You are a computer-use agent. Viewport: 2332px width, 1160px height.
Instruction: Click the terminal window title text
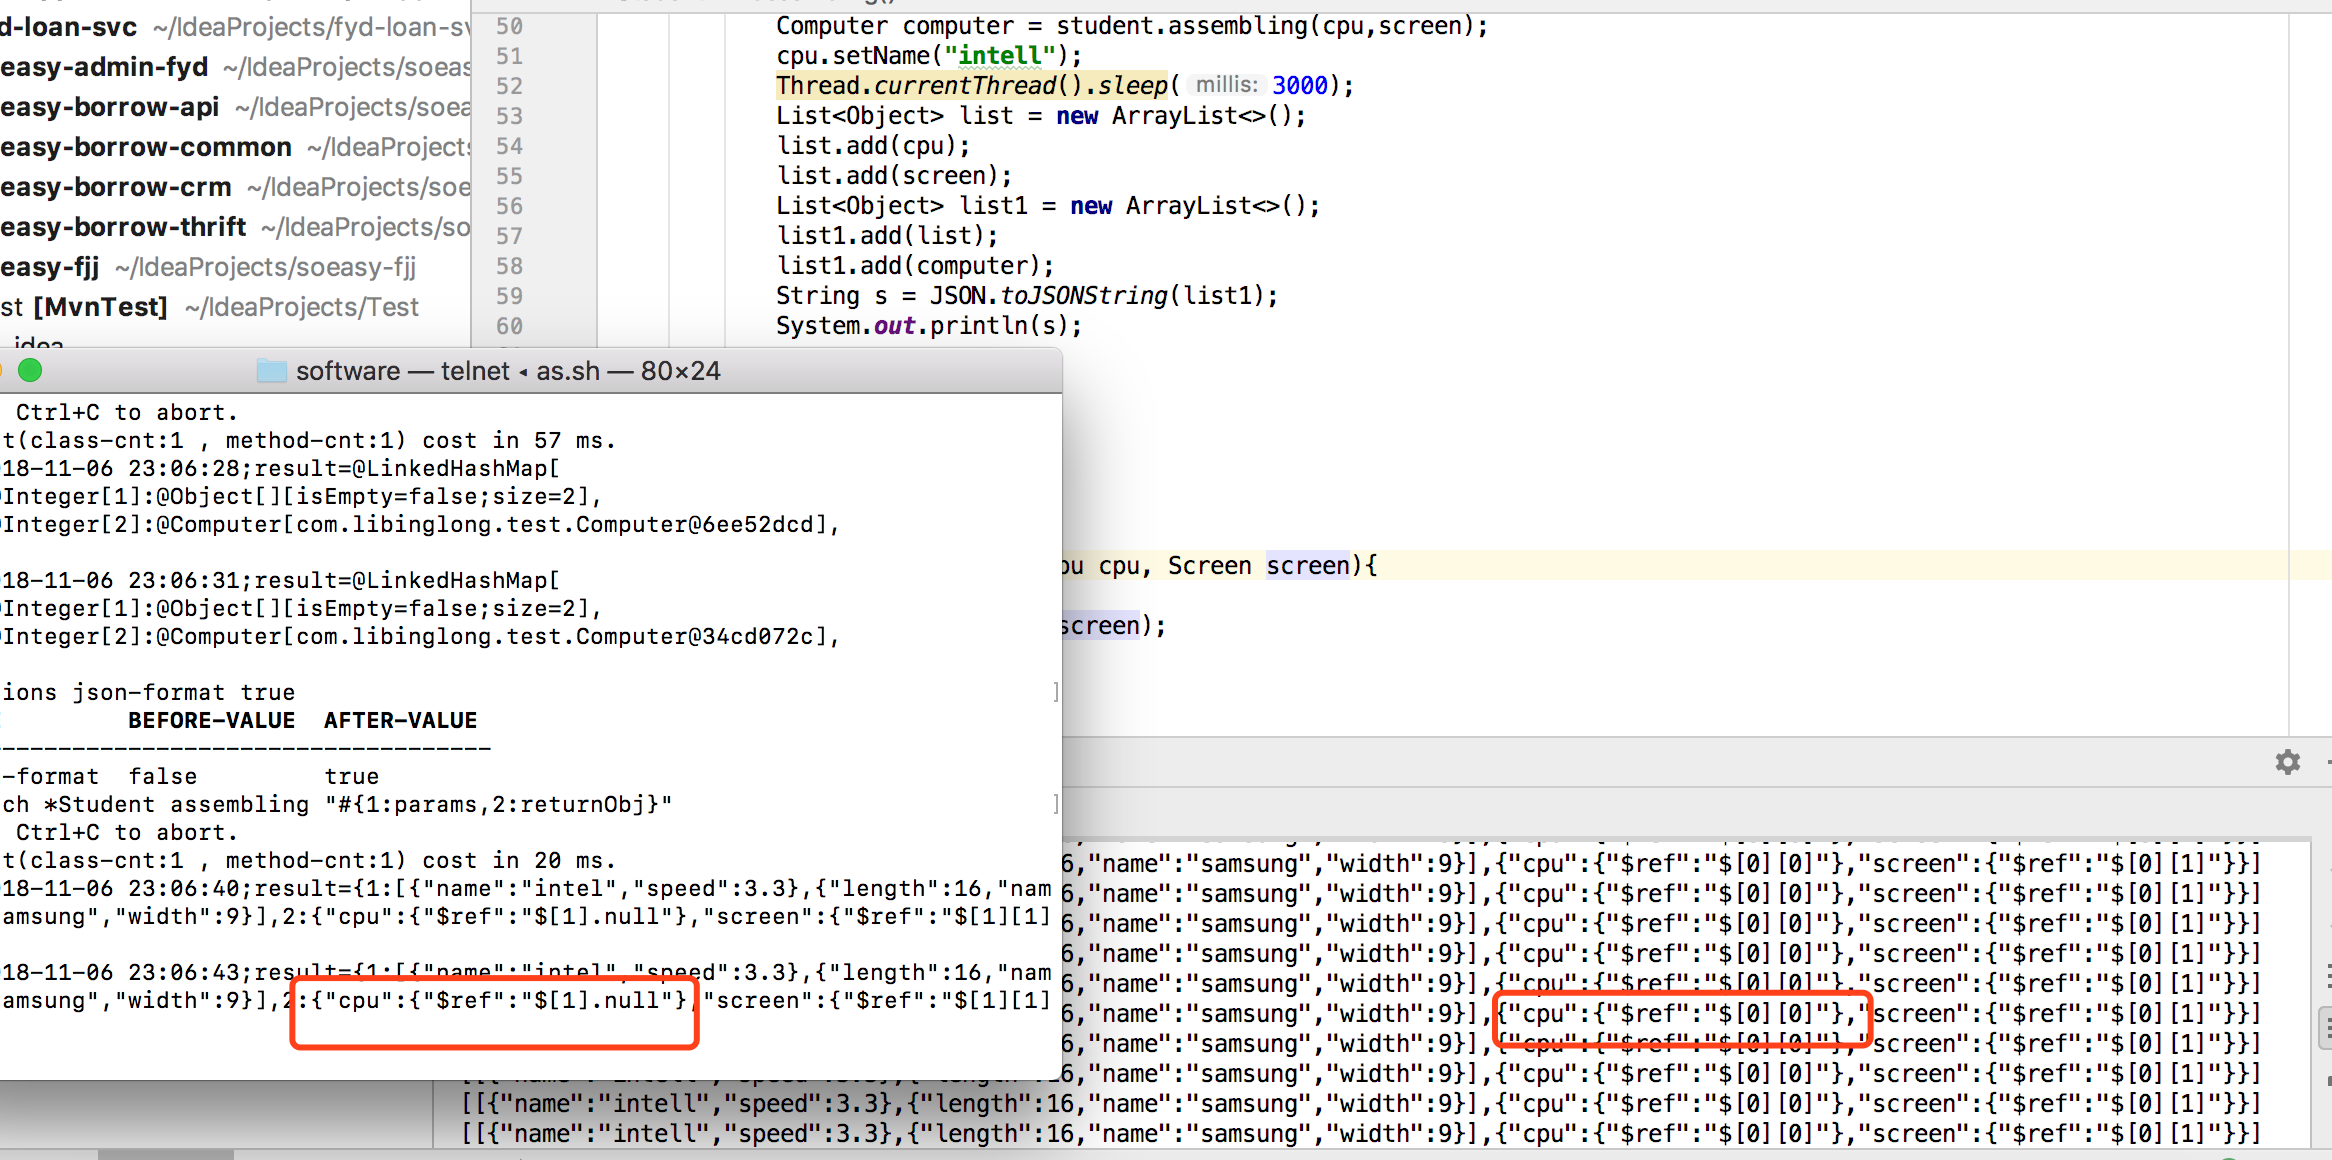click(507, 371)
